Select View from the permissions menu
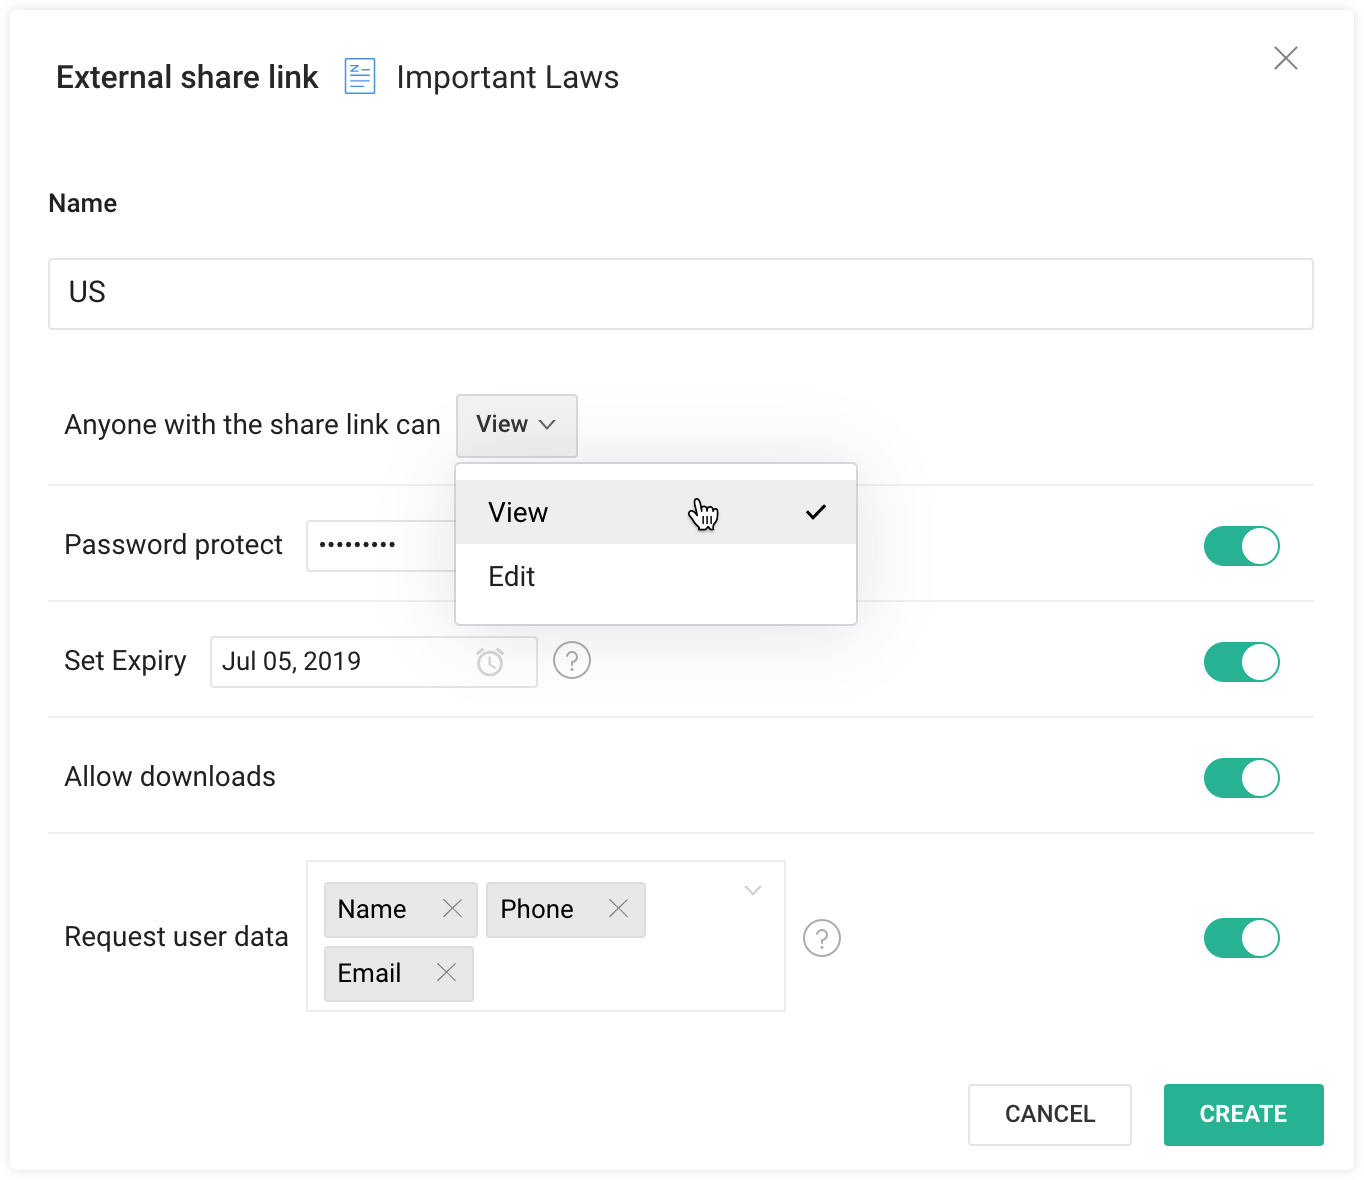The image size is (1364, 1180). [x=518, y=511]
